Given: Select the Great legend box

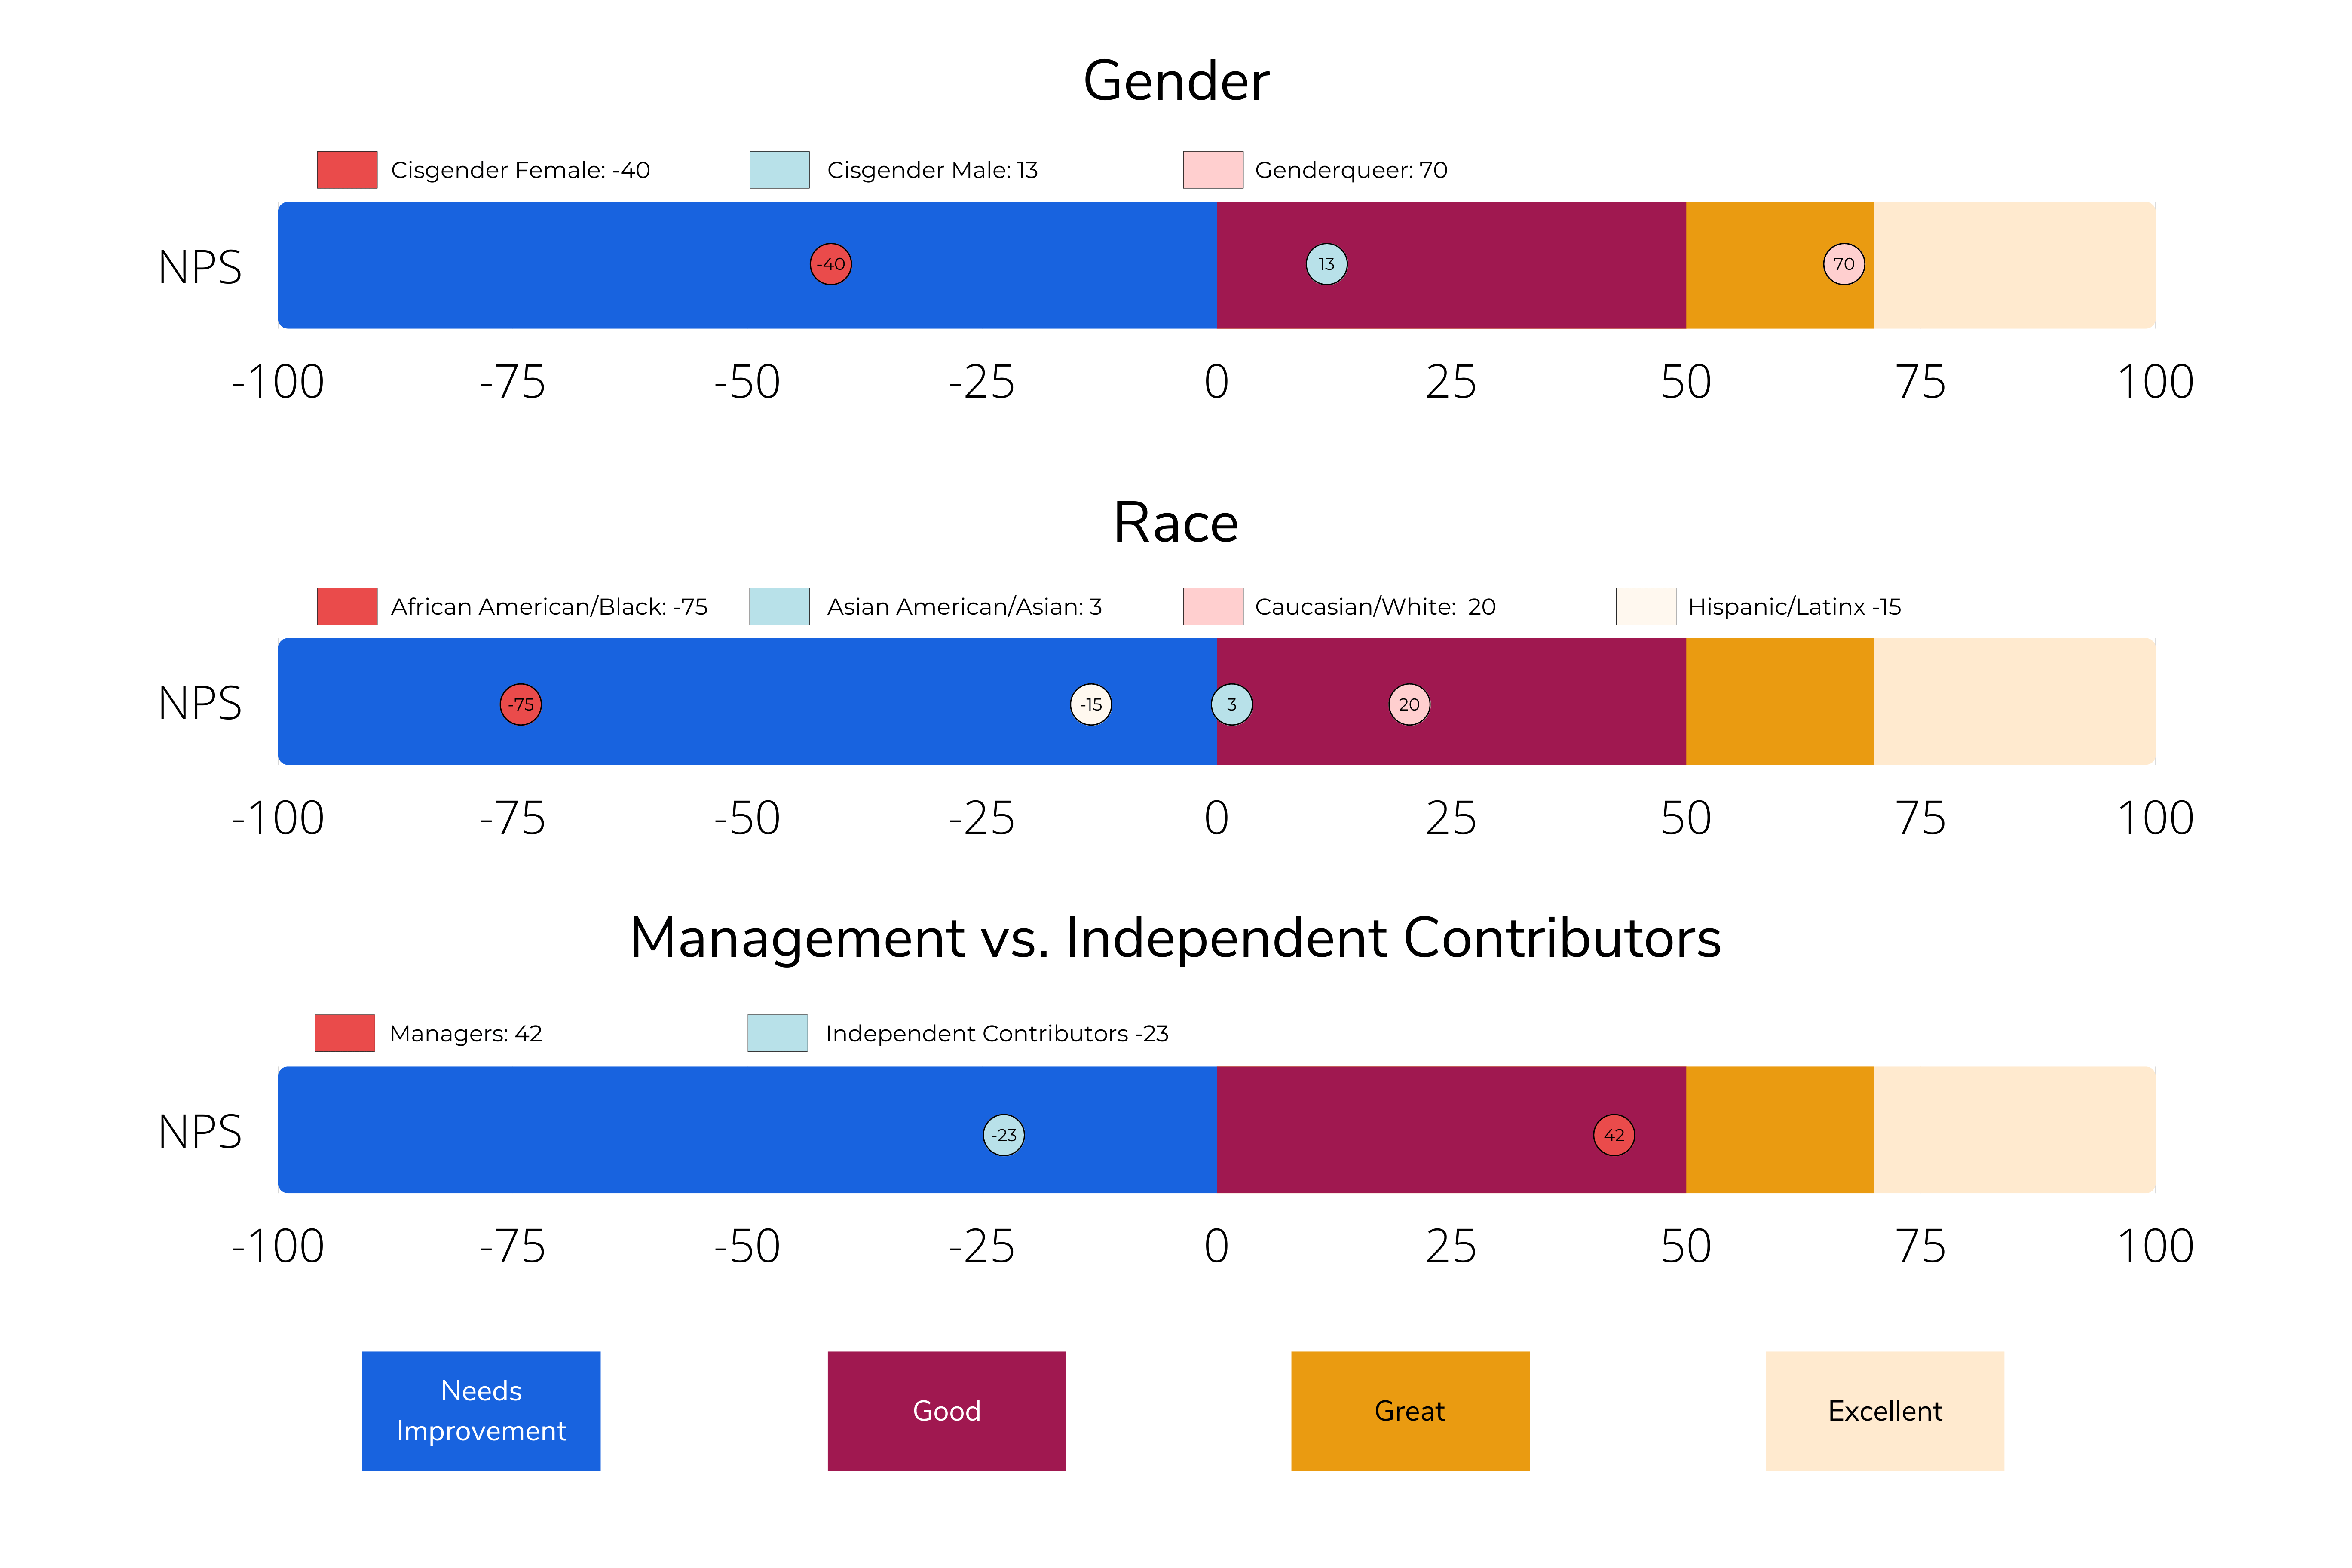Looking at the screenshot, I should pyautogui.click(x=1410, y=1411).
